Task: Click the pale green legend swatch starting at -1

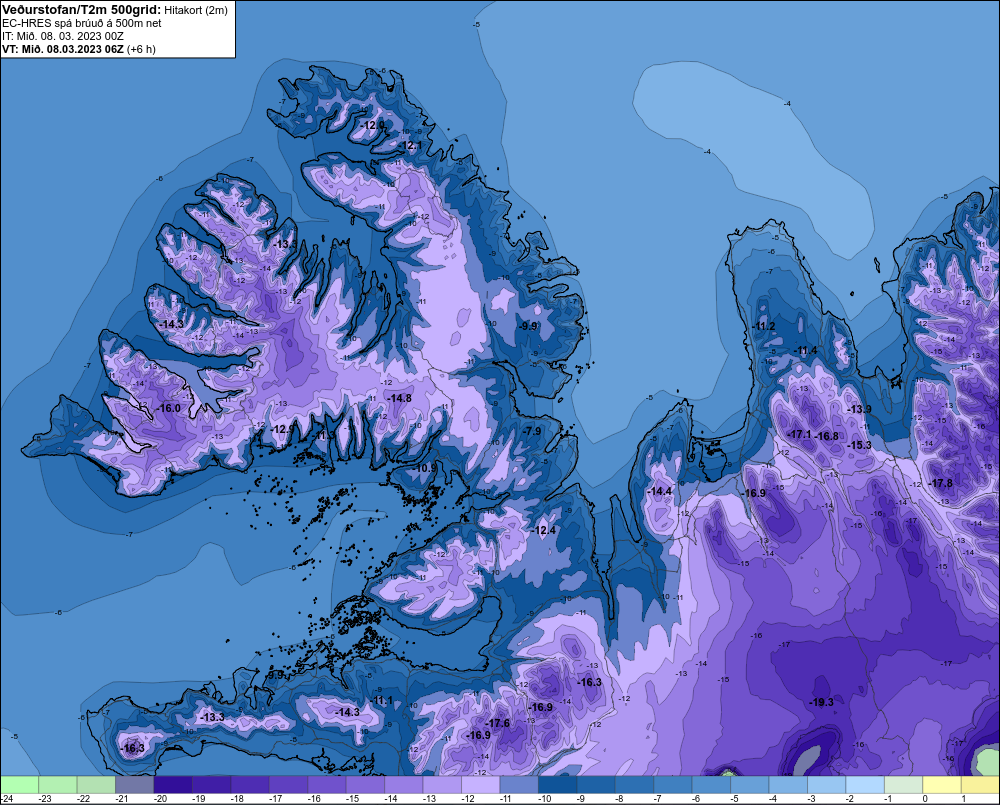Action: pyautogui.click(x=904, y=784)
